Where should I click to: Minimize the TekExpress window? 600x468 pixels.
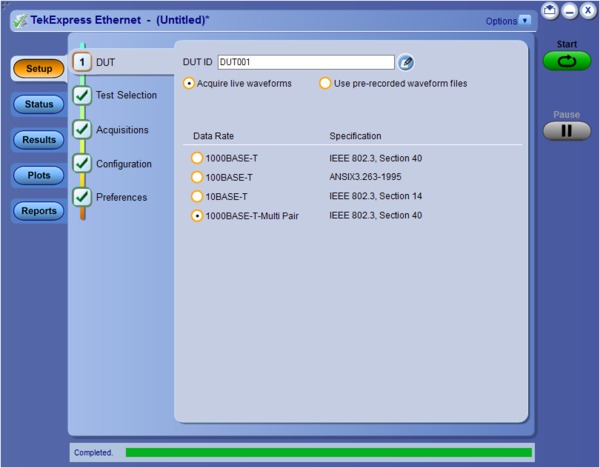(569, 10)
